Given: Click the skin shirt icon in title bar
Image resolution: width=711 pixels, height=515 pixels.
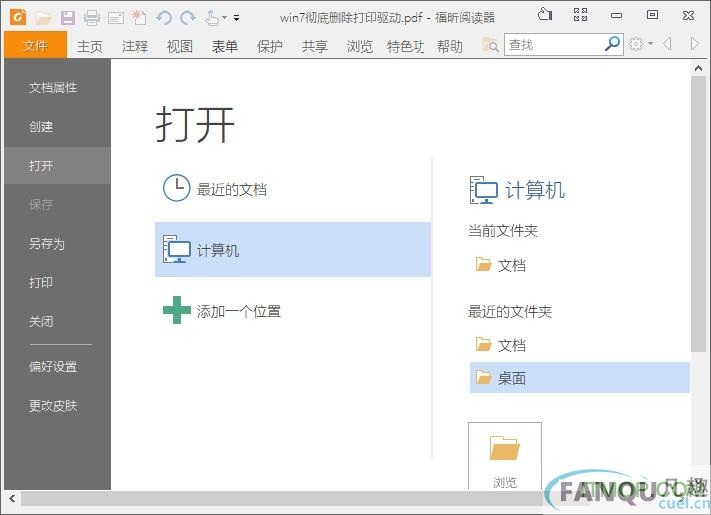Looking at the screenshot, I should point(545,15).
